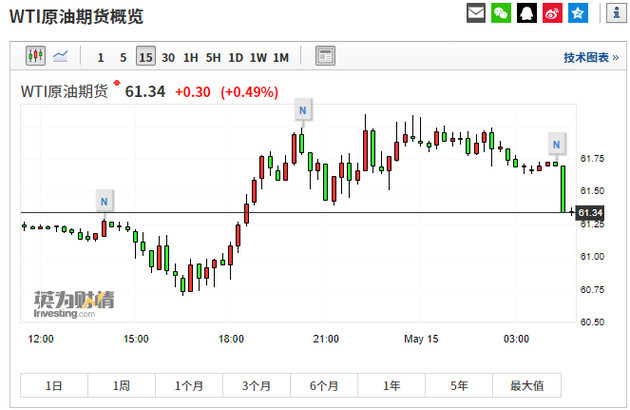Select the 1W interval
The width and height of the screenshot is (630, 410).
[258, 58]
